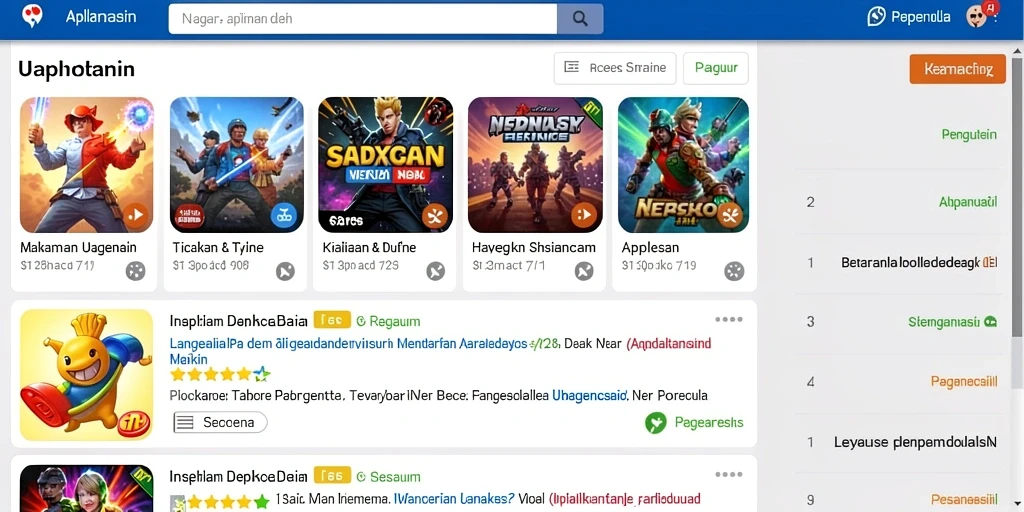Open the user avatar in header
This screenshot has width=1024, height=512.
point(976,17)
